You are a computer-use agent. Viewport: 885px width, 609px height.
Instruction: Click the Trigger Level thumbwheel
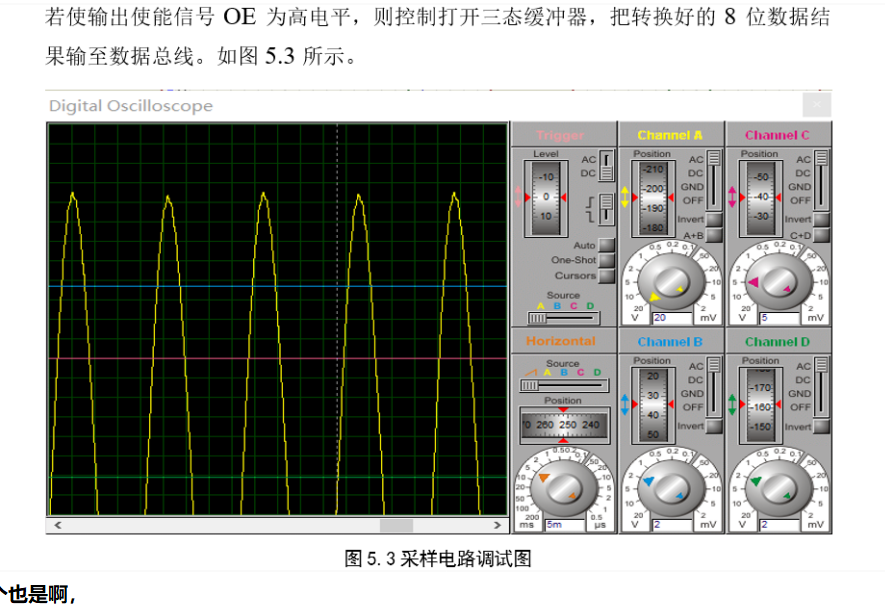pyautogui.click(x=546, y=198)
